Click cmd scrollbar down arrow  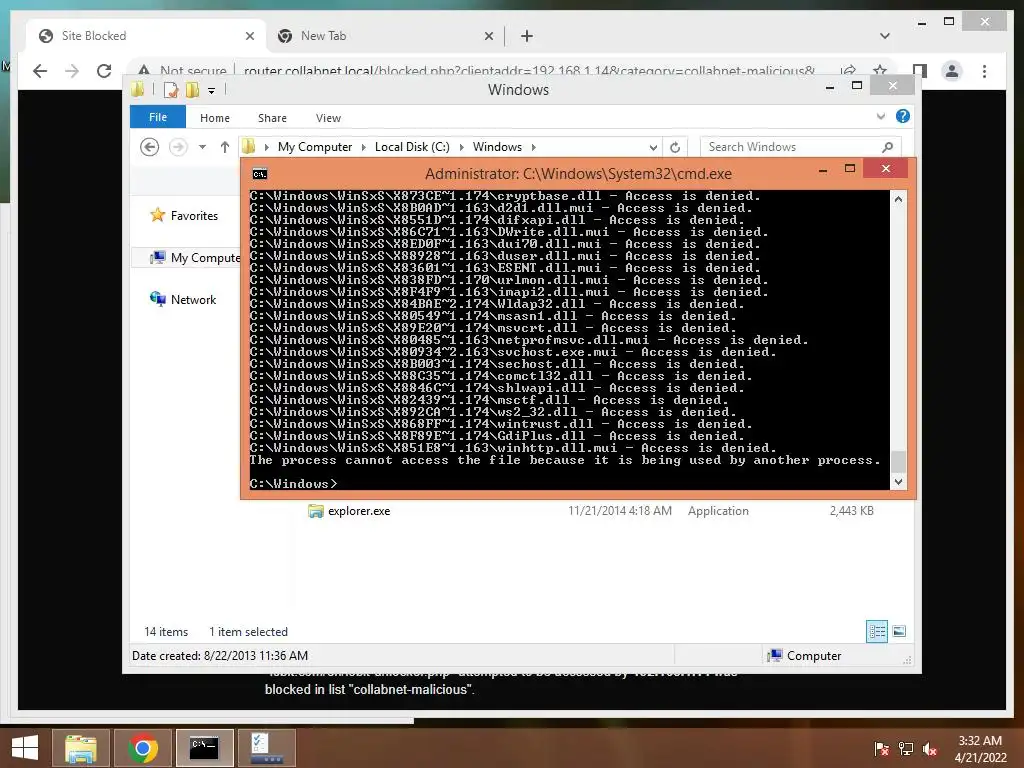click(898, 482)
